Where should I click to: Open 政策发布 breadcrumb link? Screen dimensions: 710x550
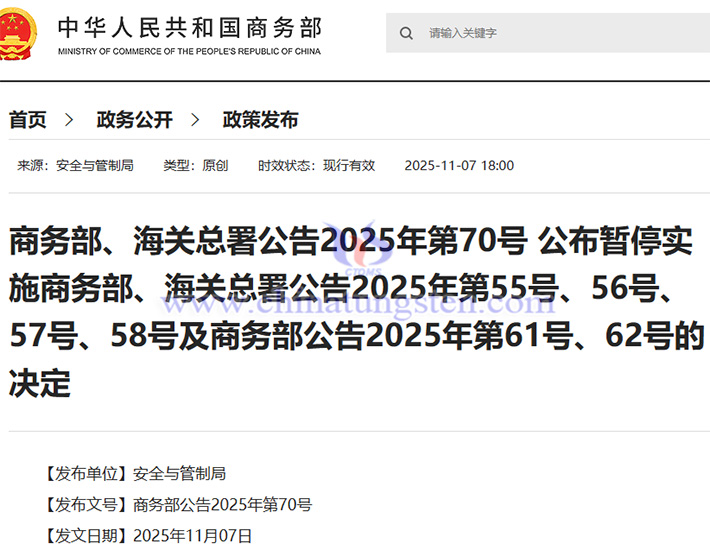point(260,120)
